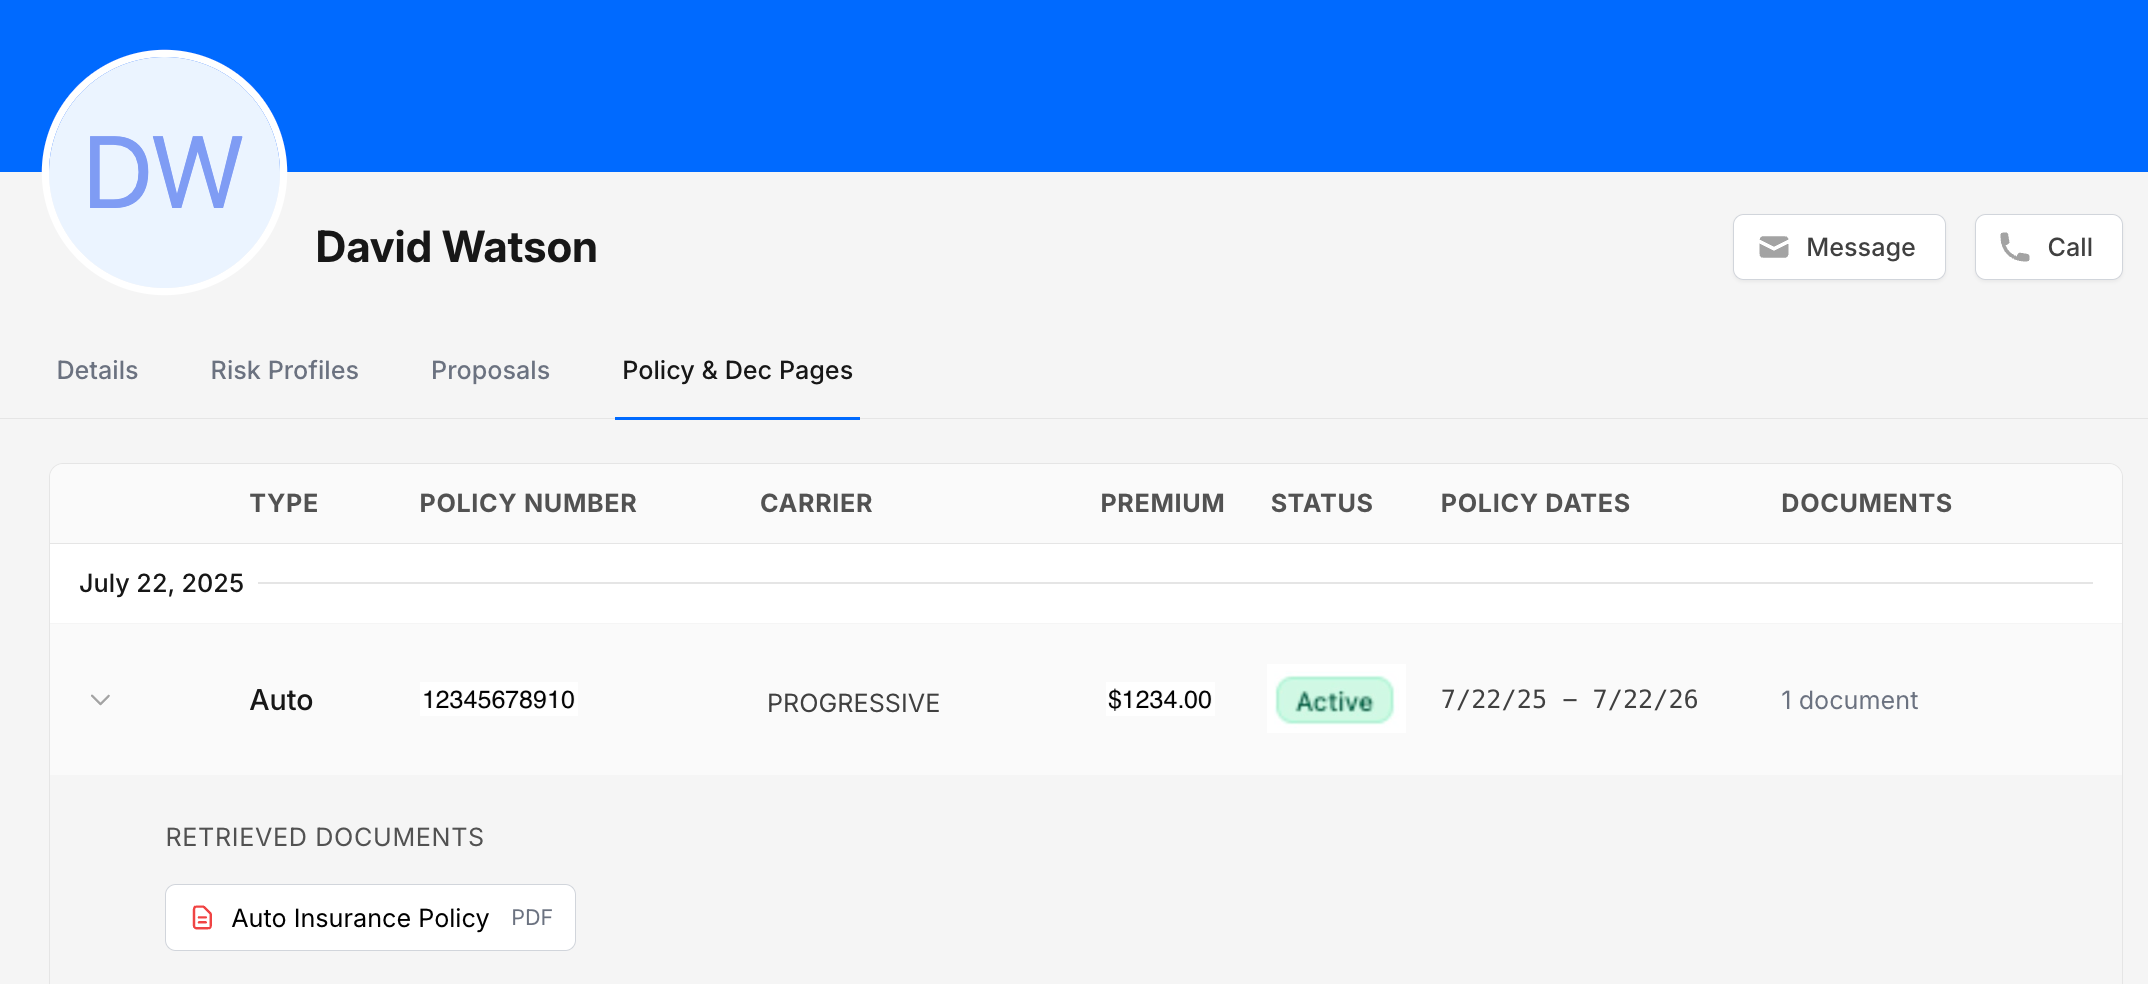Open the Details tab
This screenshot has width=2148, height=984.
[x=97, y=370]
